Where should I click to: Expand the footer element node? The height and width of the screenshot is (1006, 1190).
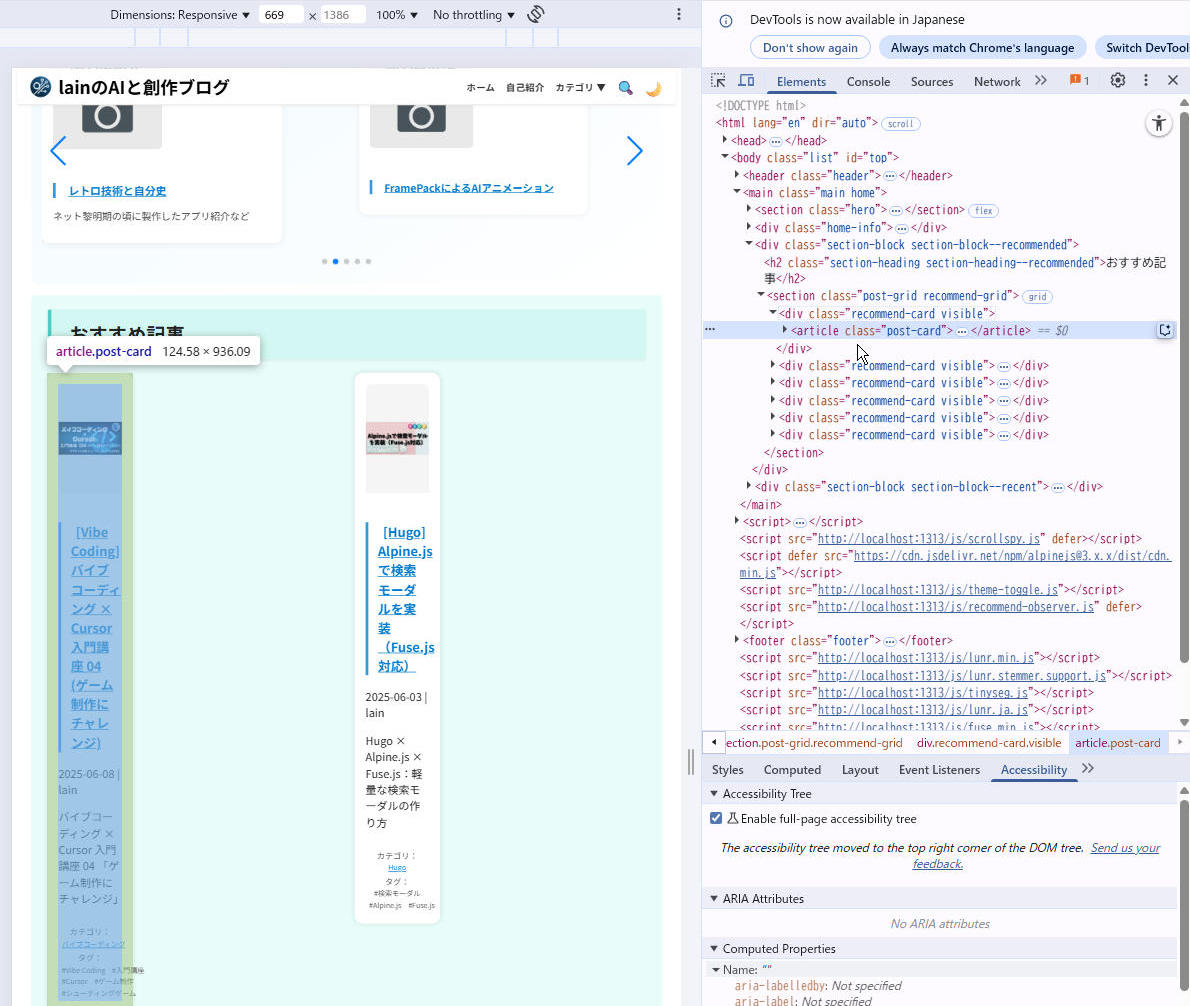(737, 640)
